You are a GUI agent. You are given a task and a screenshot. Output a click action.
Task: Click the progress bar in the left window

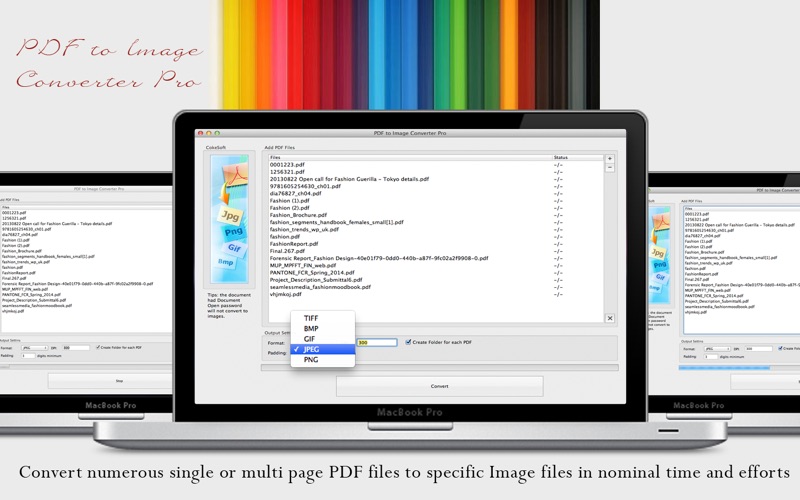pyautogui.click(x=86, y=366)
